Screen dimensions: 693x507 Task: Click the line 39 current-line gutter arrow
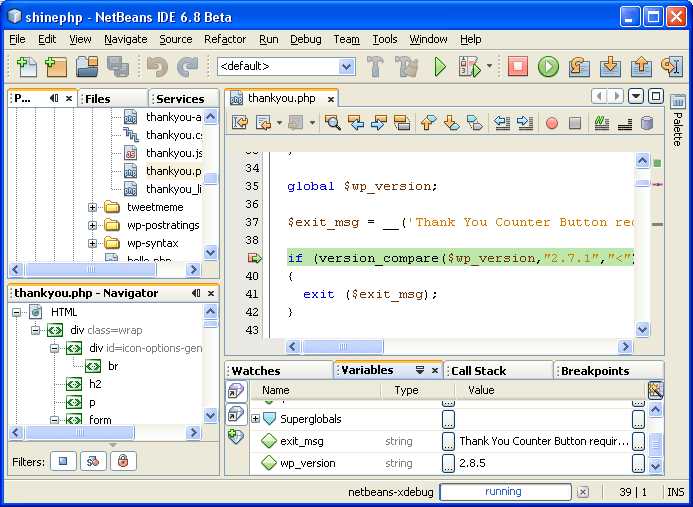pyautogui.click(x=254, y=258)
